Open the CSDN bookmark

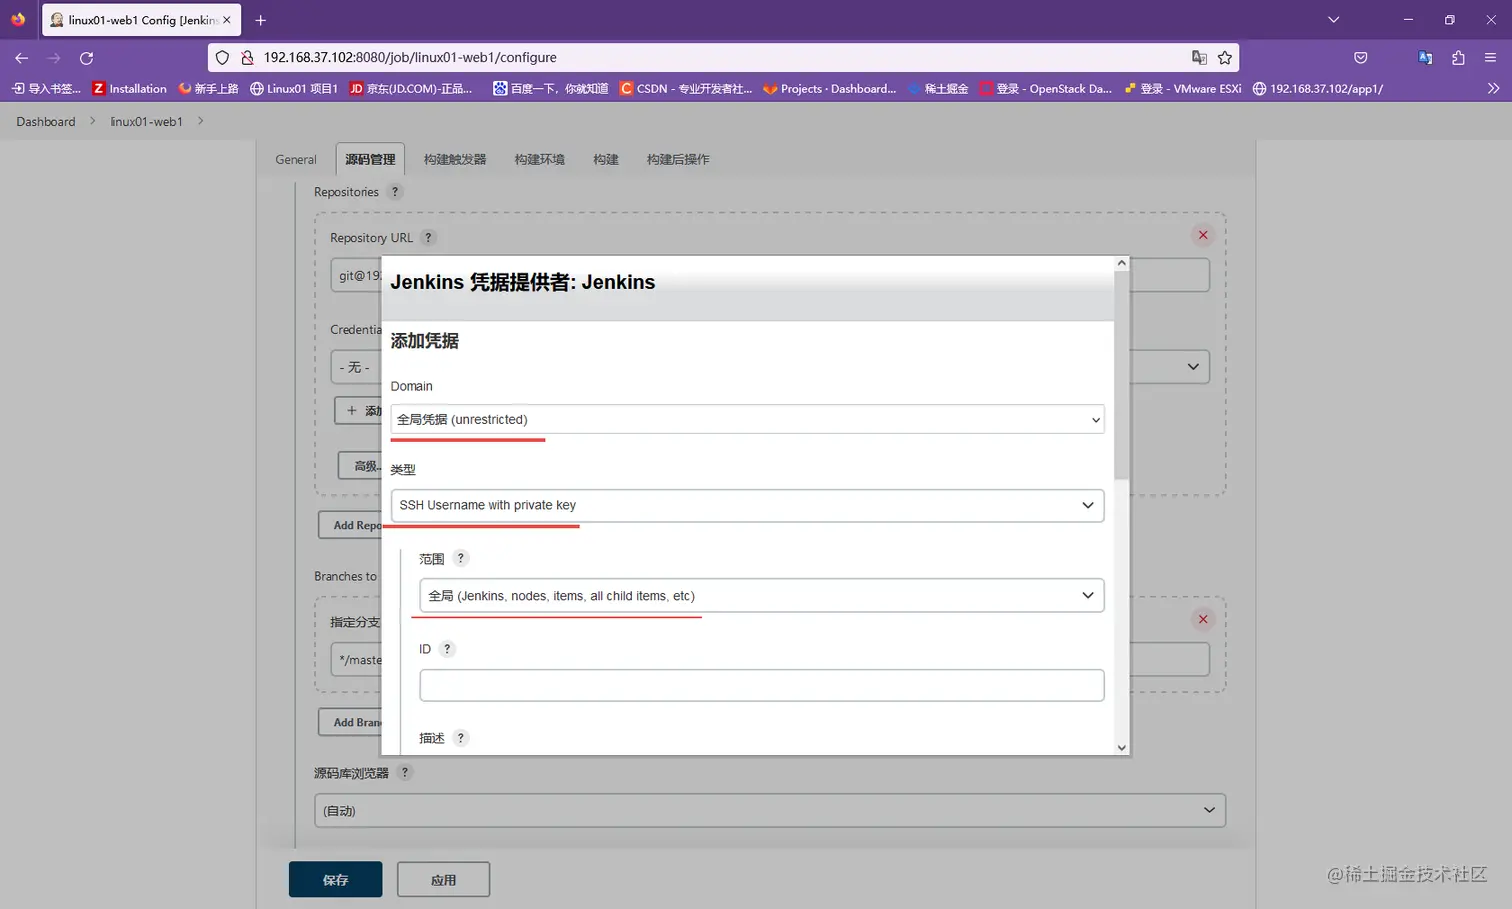686,89
